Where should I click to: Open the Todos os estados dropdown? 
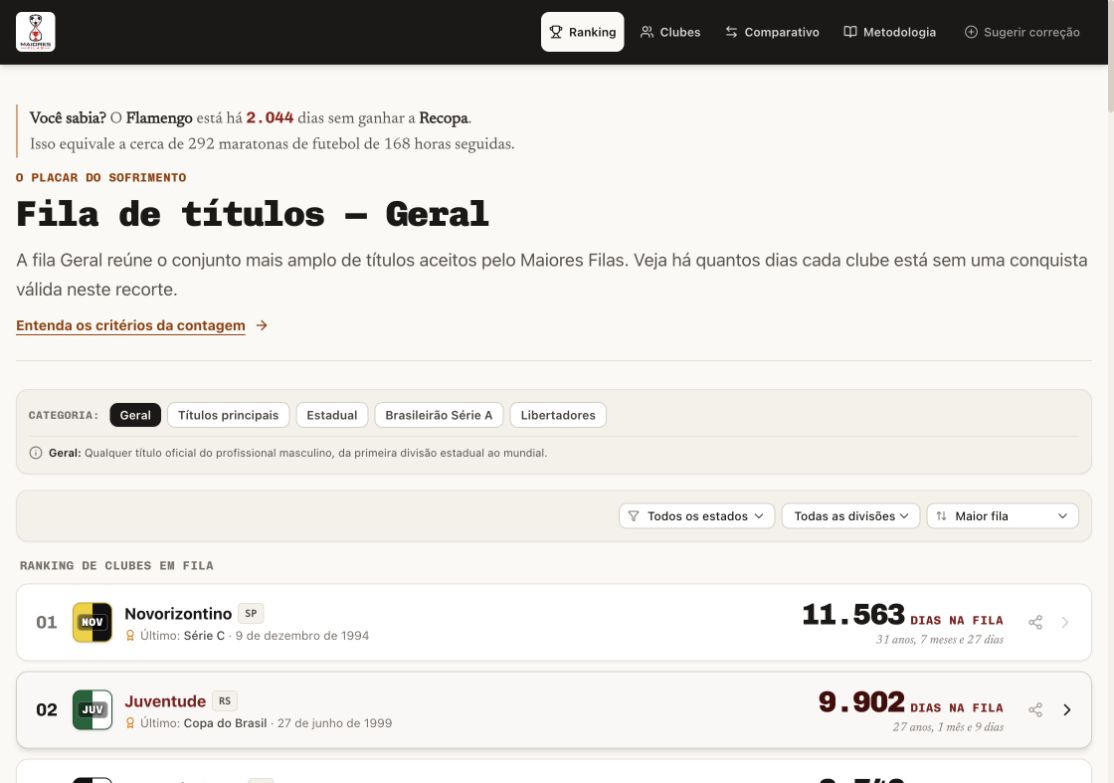[x=696, y=516]
